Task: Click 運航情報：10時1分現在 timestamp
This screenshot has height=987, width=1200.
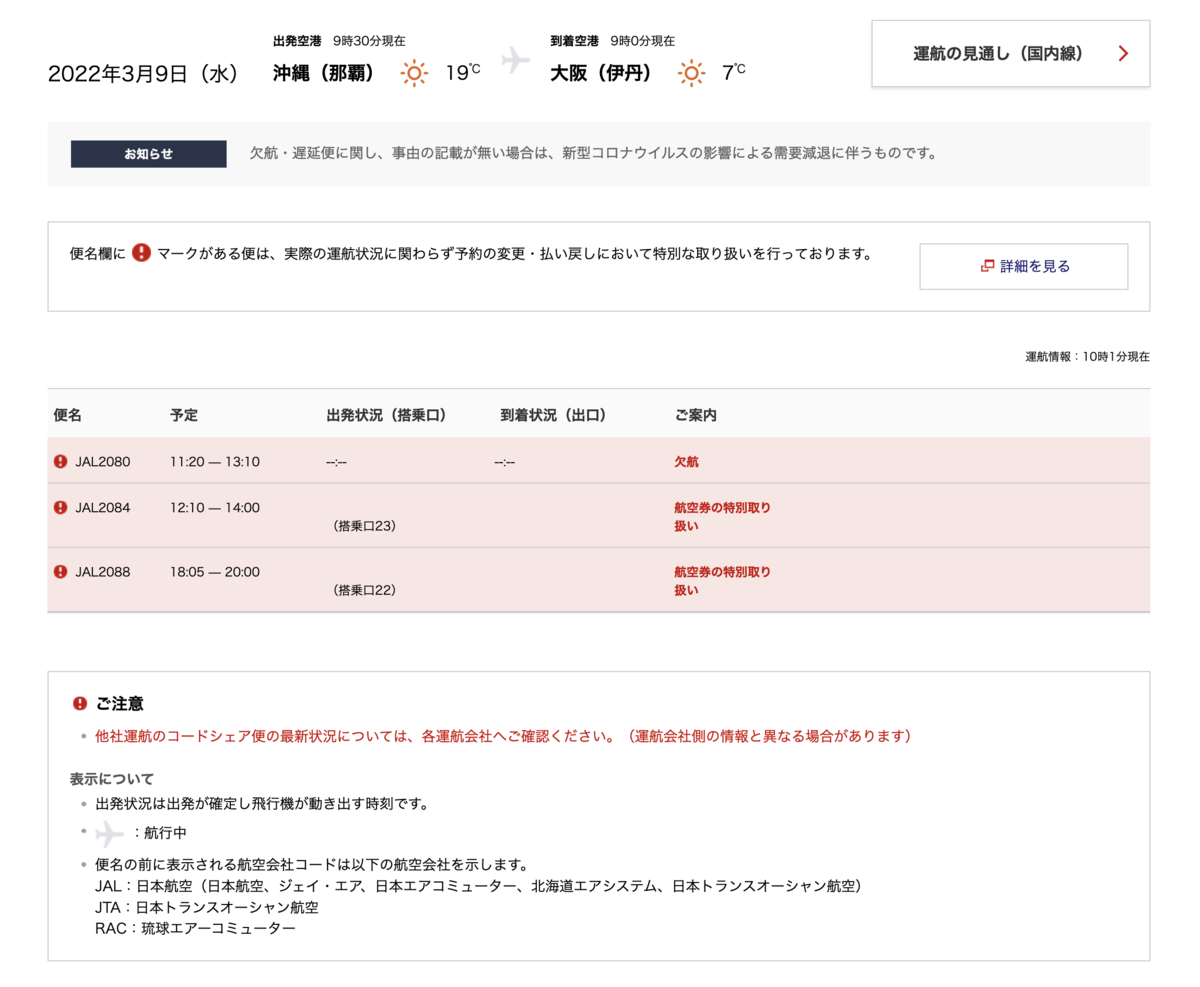Action: coord(1087,356)
